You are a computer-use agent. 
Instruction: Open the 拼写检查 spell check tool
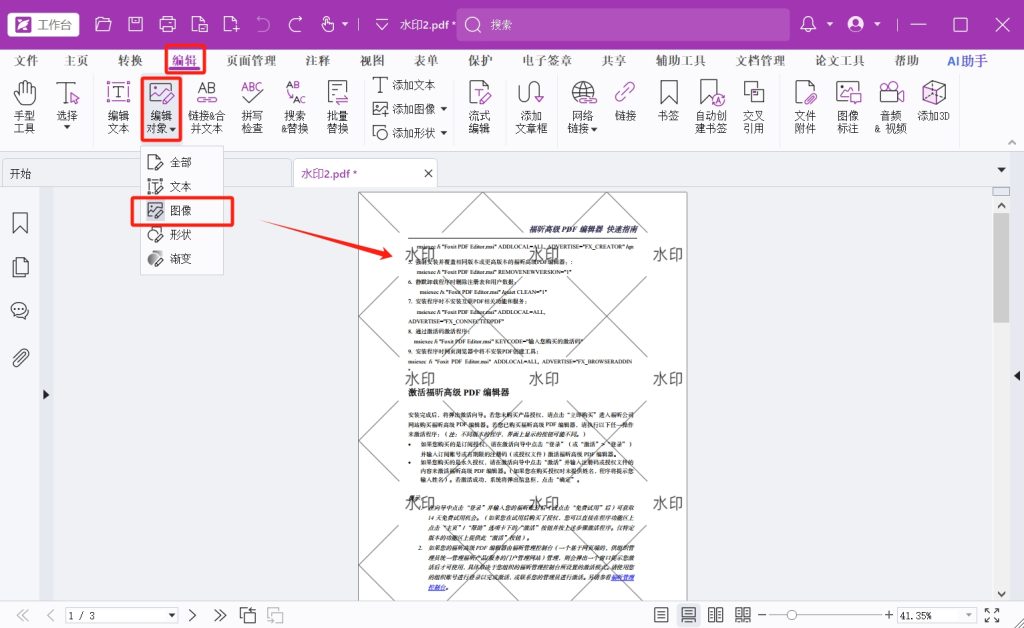[x=252, y=106]
